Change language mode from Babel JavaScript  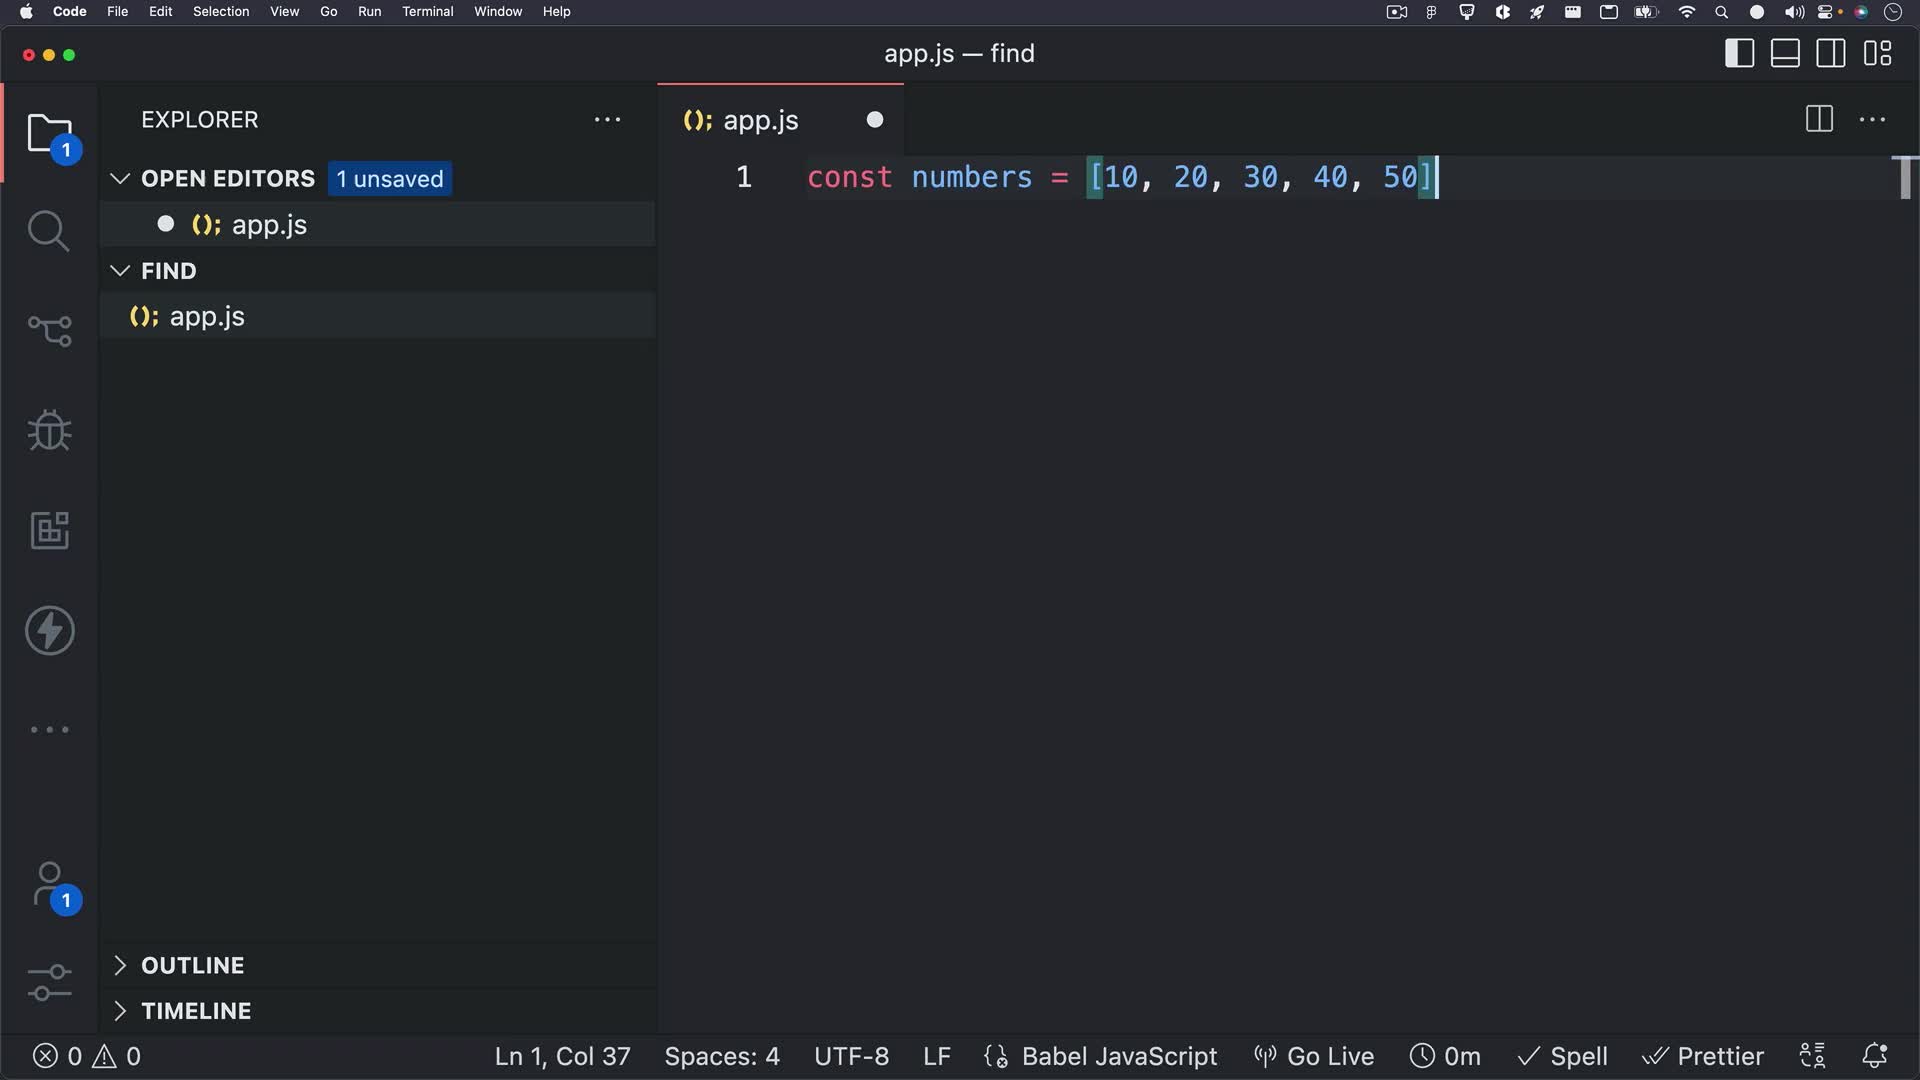tap(1120, 1055)
